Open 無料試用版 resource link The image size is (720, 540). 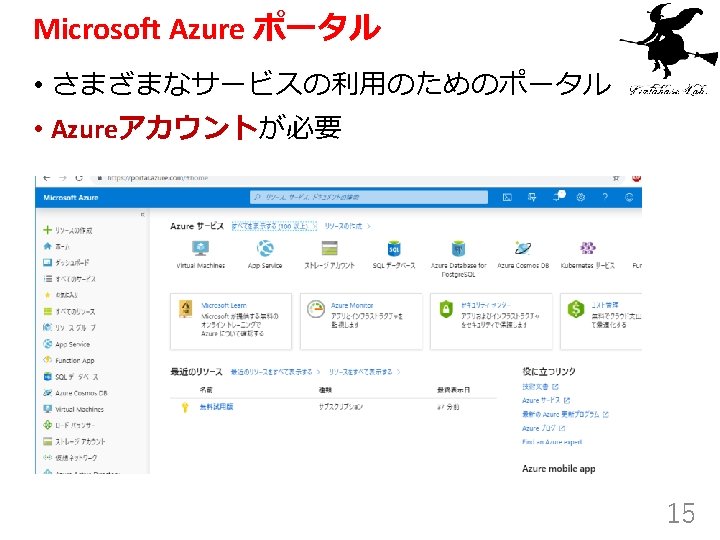216,407
